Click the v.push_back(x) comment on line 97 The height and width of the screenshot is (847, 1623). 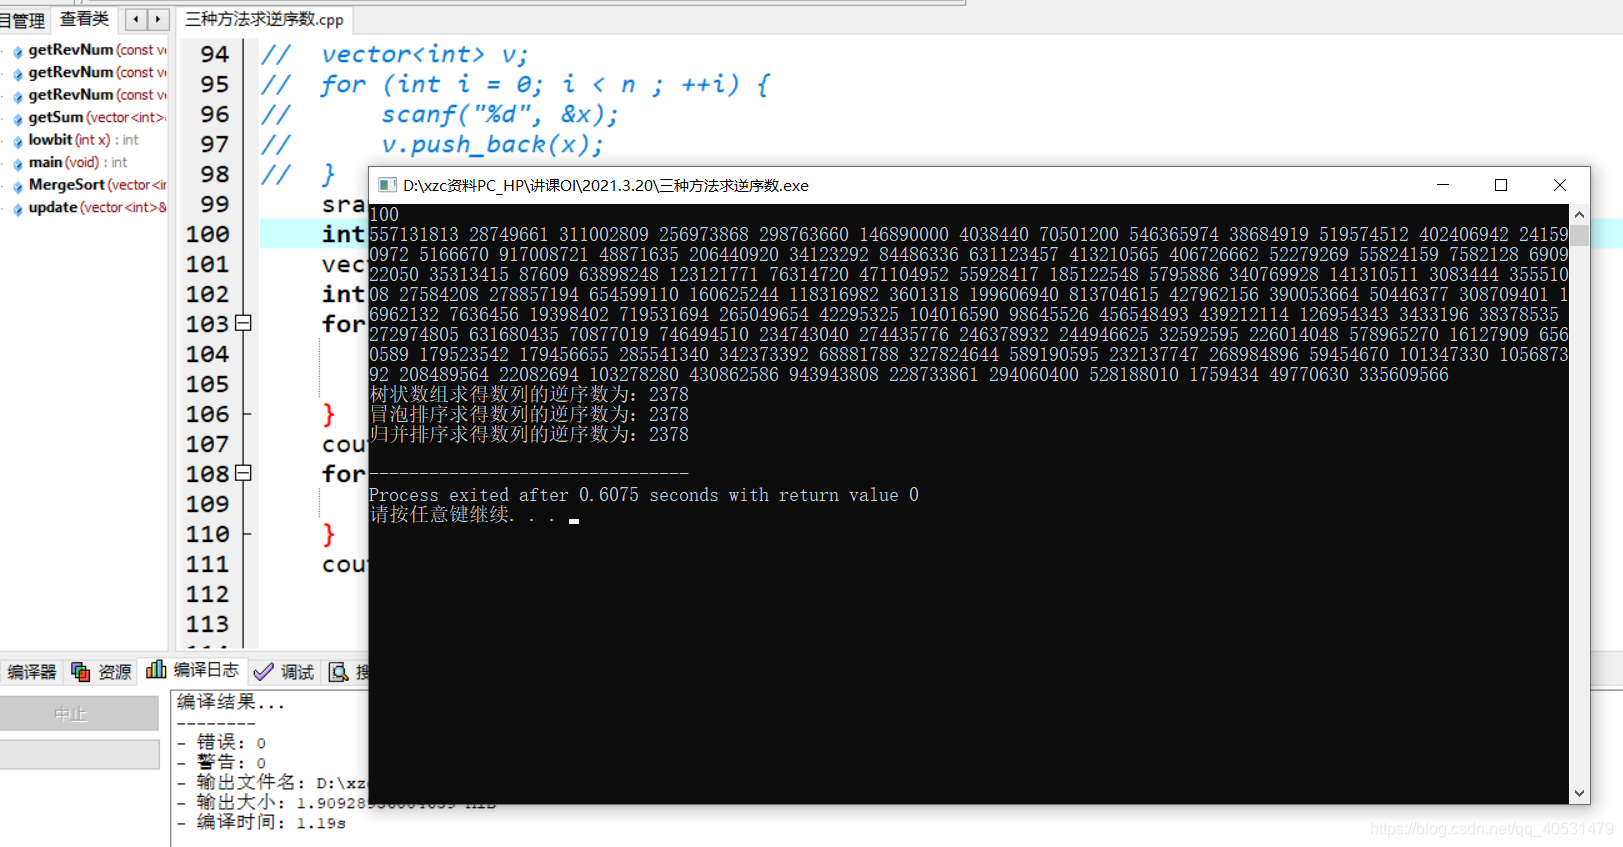pos(492,145)
